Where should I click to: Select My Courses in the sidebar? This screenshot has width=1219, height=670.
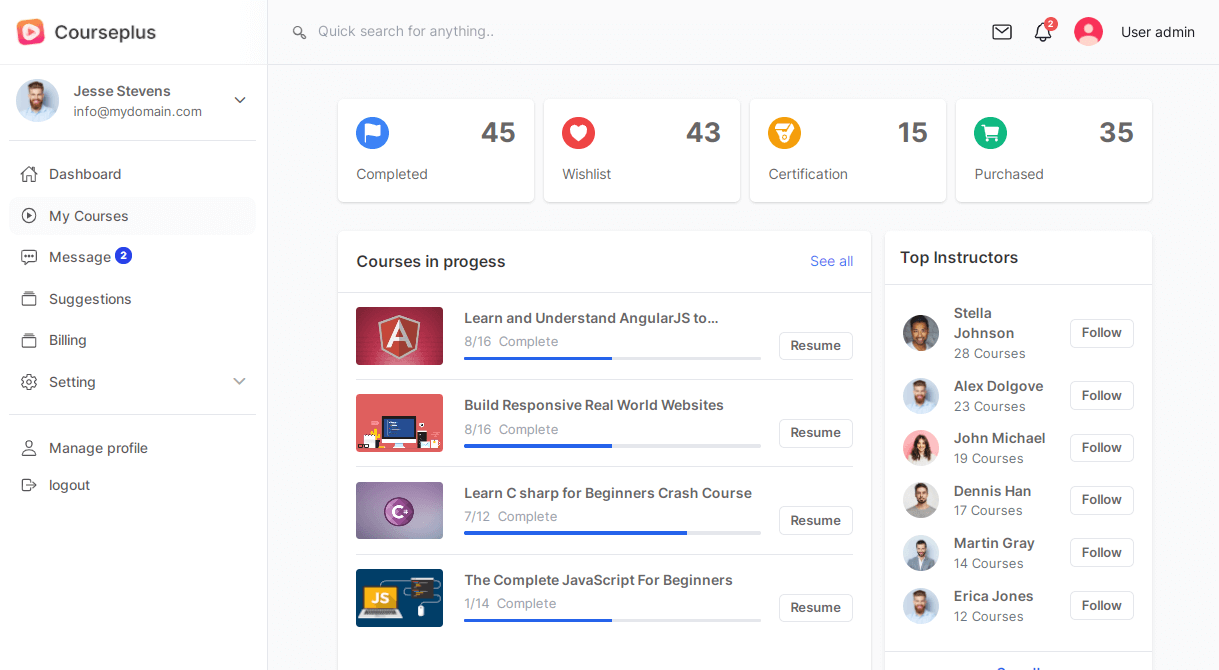(x=89, y=216)
